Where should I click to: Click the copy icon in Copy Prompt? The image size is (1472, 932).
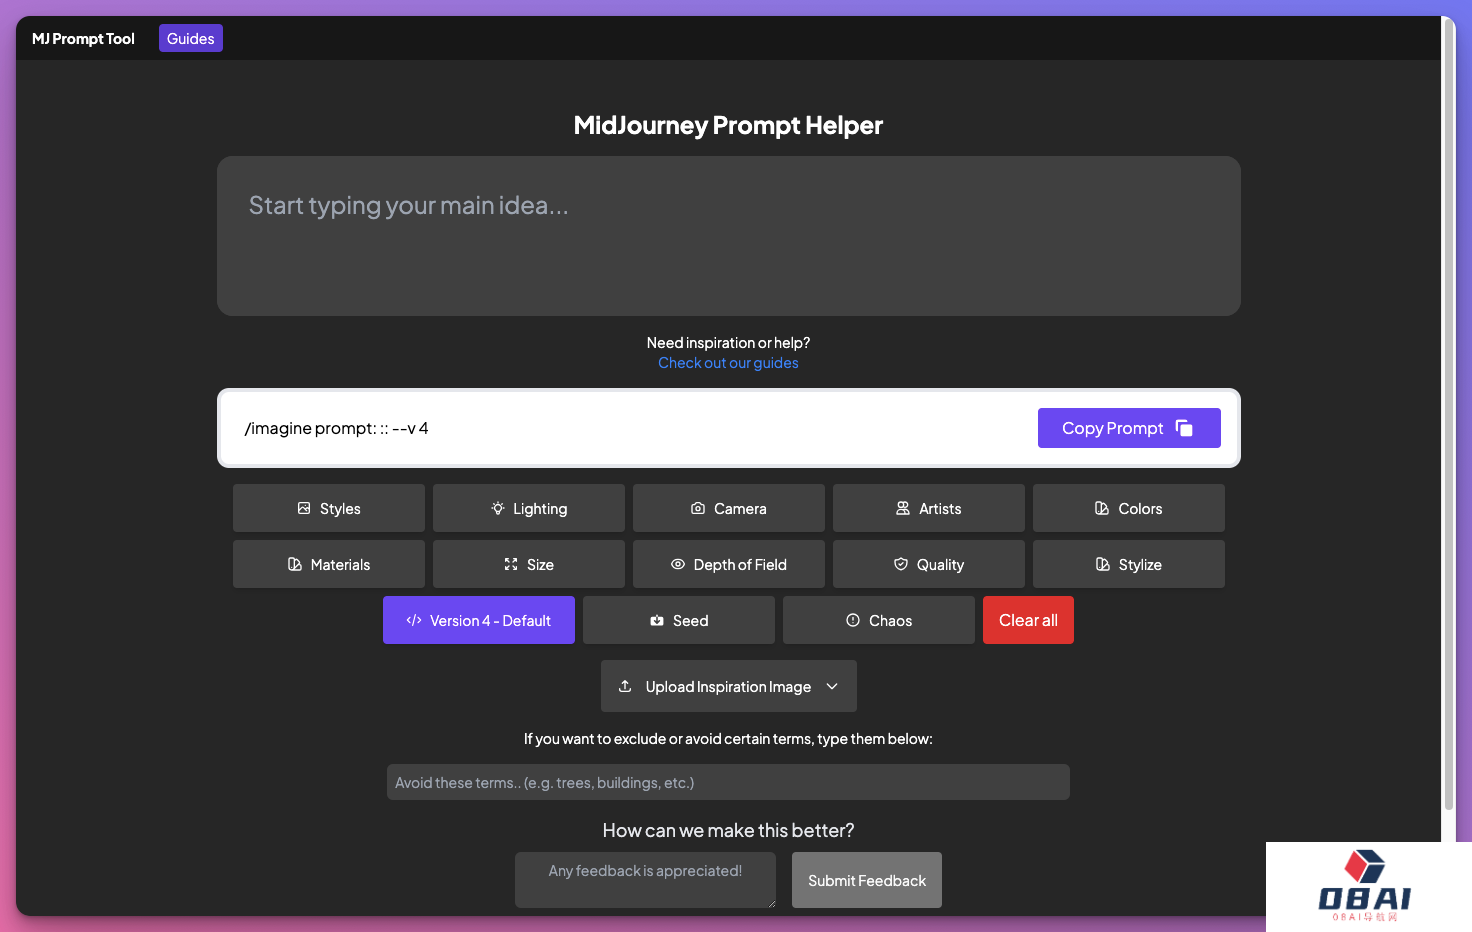1184,428
